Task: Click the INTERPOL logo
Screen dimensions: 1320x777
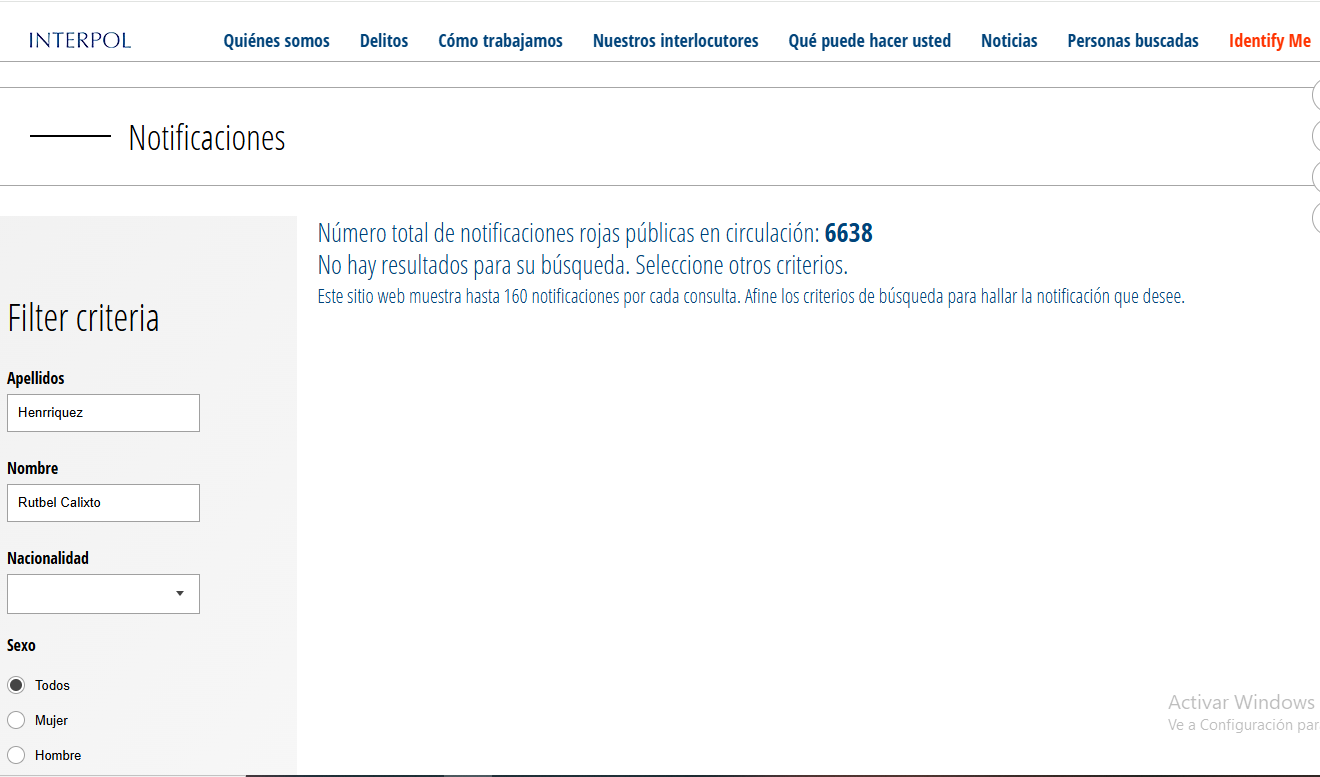Action: pos(80,41)
